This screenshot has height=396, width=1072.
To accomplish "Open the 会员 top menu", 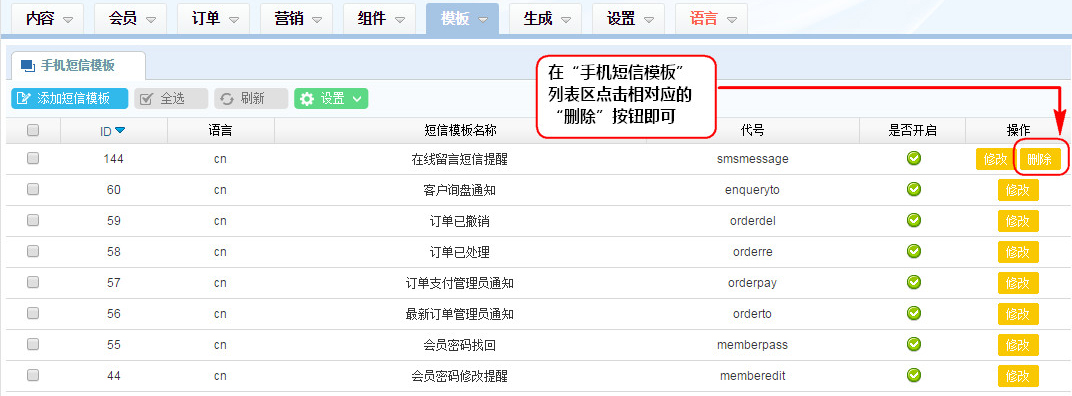I will tap(132, 18).
